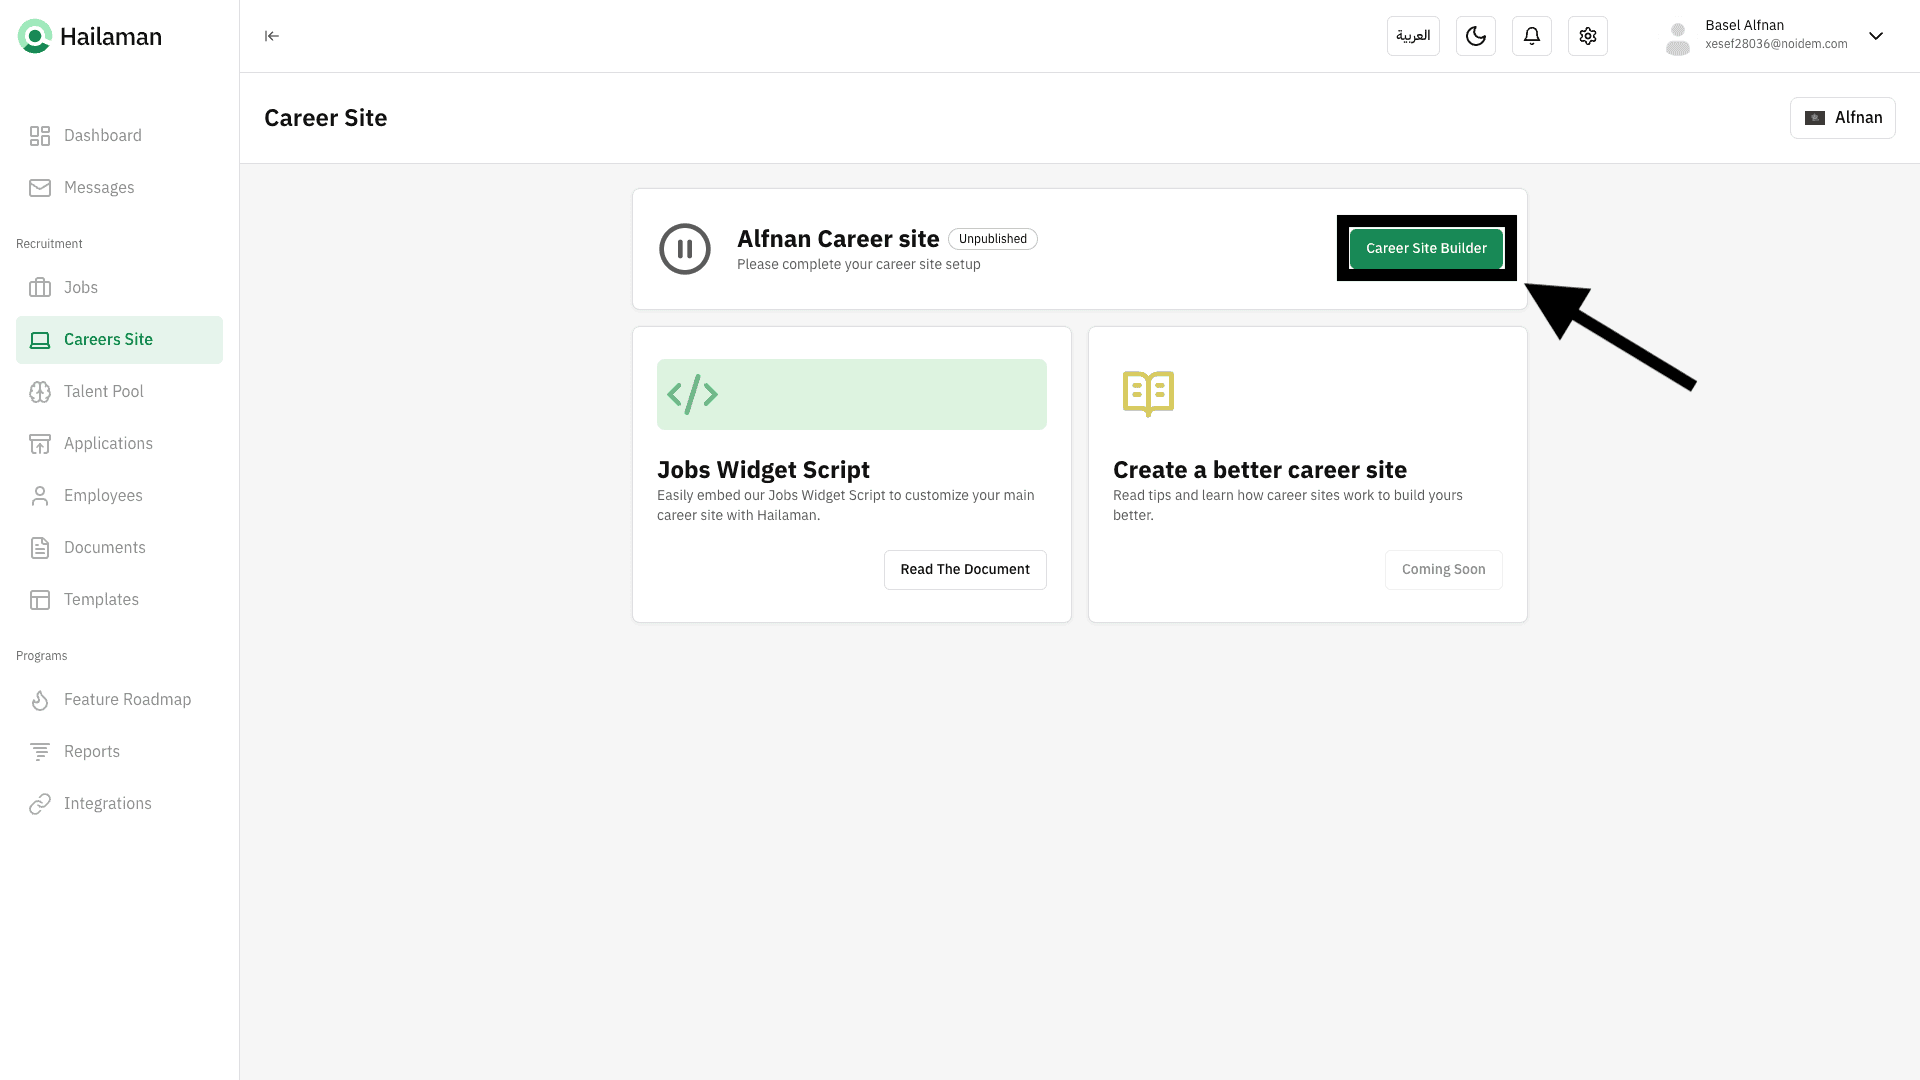This screenshot has width=1920, height=1080.
Task: Open Applications page
Action: [x=108, y=444]
